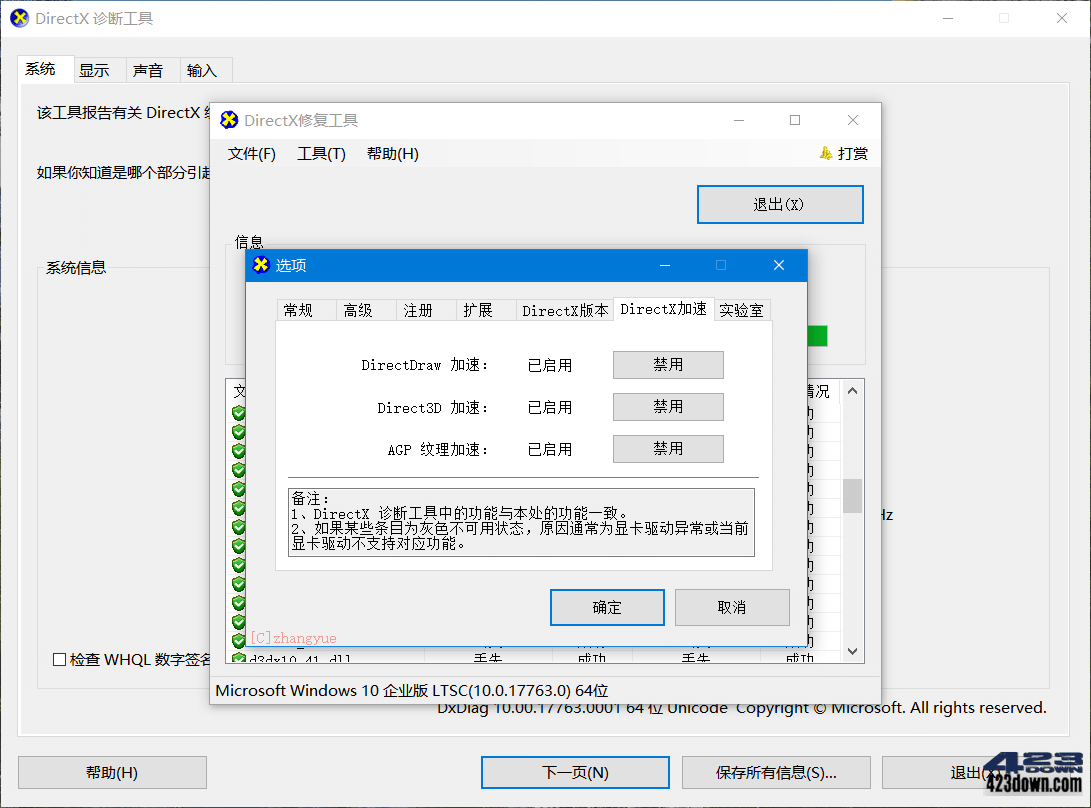The image size is (1091, 808).
Task: Click a green shield icon in the file list
Action: 238,470
